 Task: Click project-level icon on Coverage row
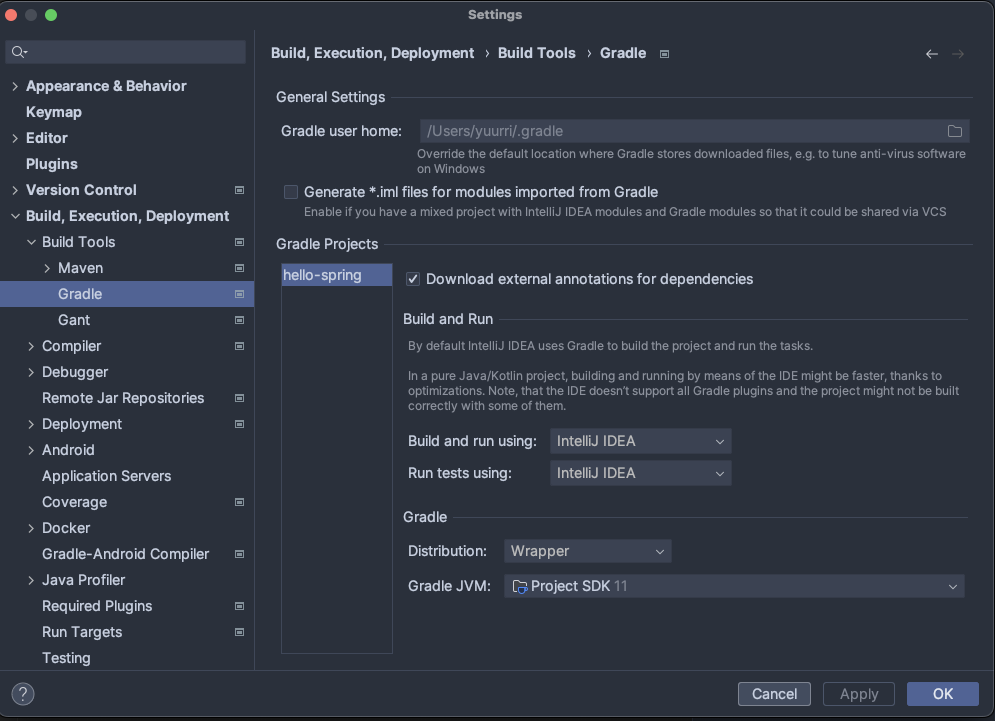pyautogui.click(x=239, y=502)
